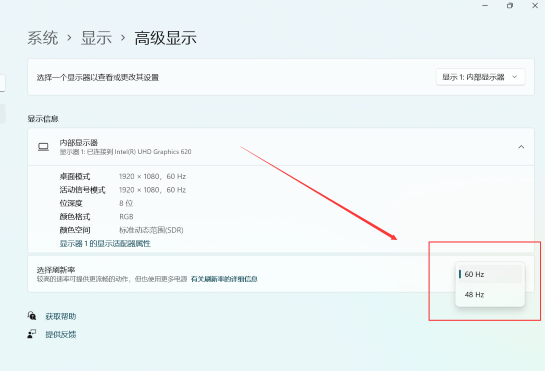Click the 提供反馈 feedback person icon
Screen dimensions: 545x371
(x=32, y=334)
